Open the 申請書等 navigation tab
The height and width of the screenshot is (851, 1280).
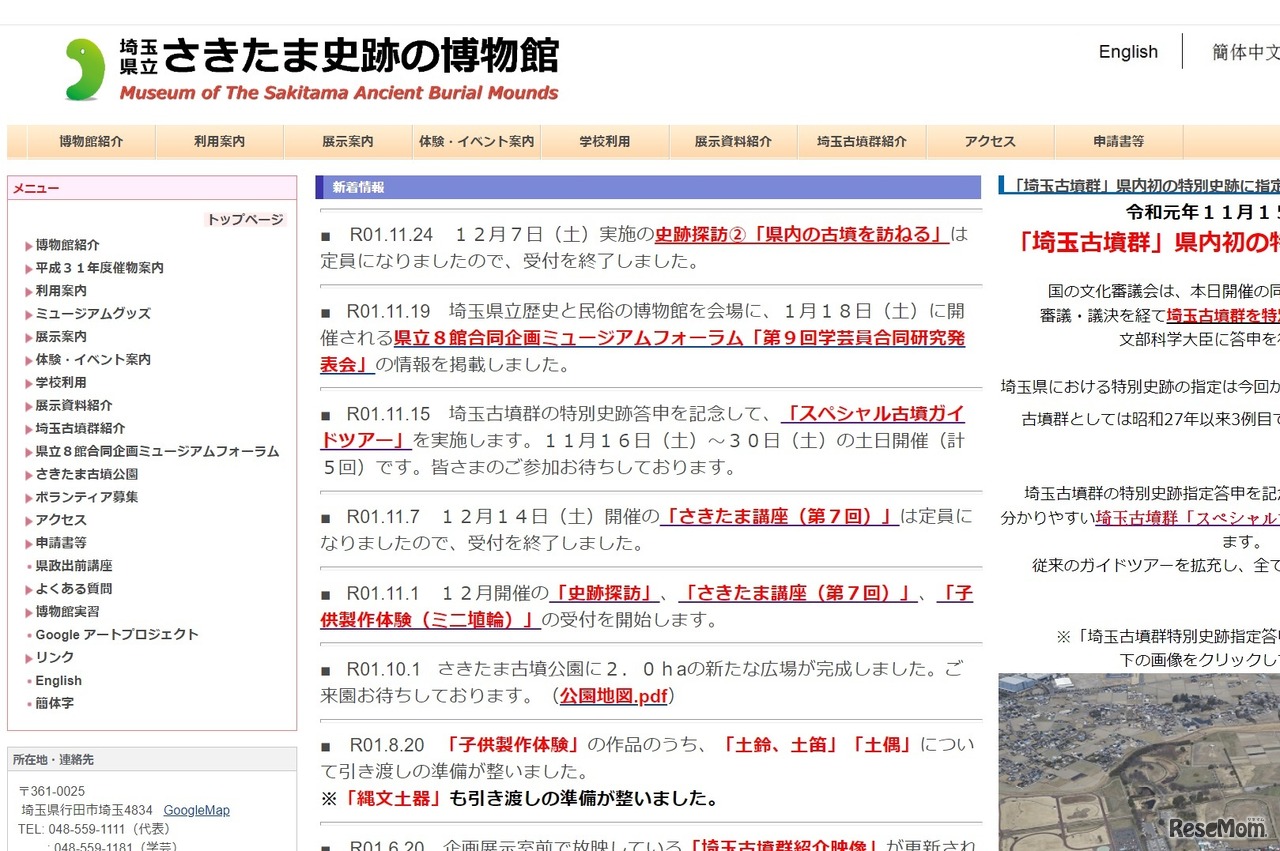click(1117, 141)
